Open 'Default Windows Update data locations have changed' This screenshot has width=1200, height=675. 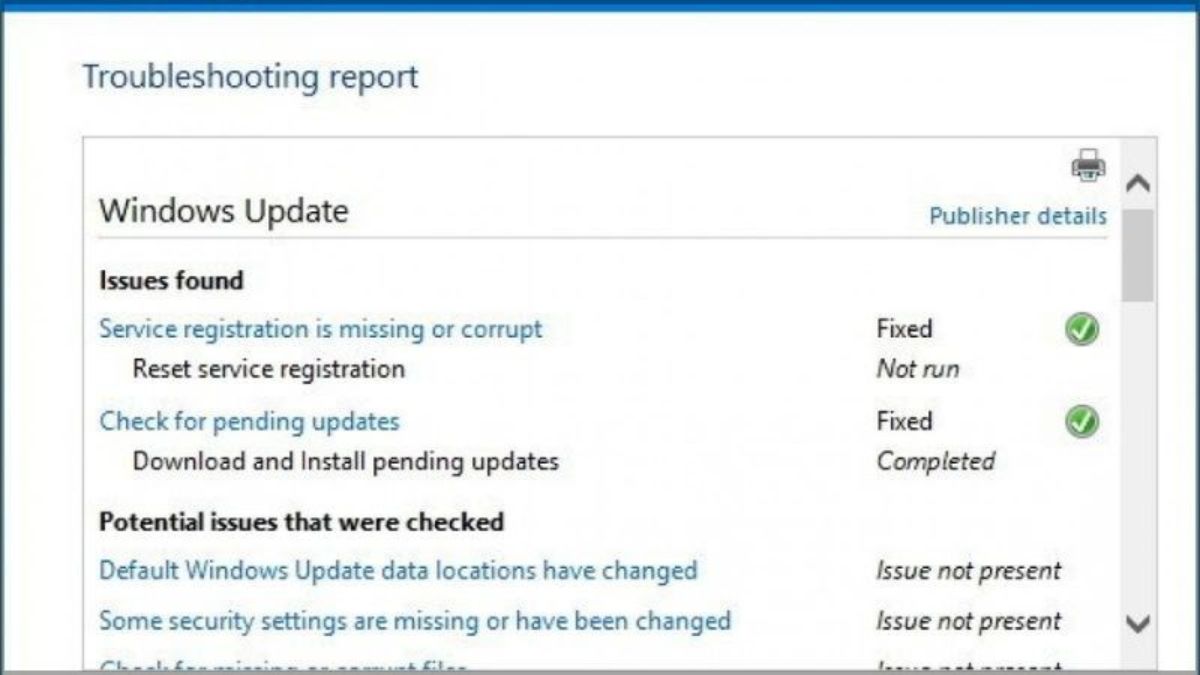point(398,571)
